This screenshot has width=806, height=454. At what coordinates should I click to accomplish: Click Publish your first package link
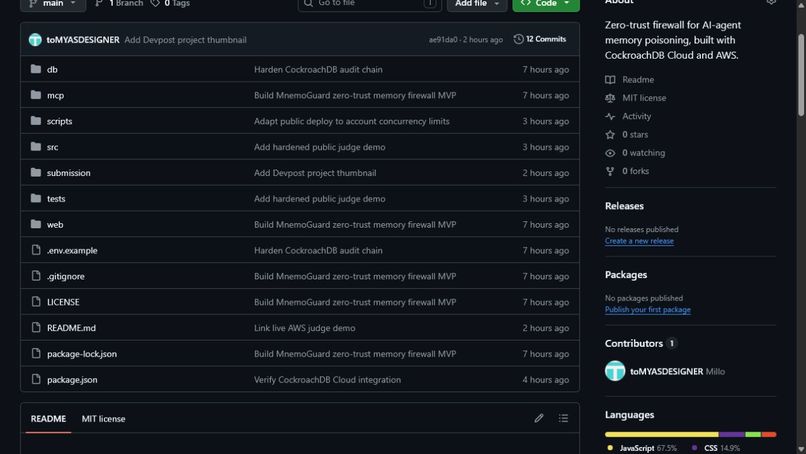click(648, 310)
